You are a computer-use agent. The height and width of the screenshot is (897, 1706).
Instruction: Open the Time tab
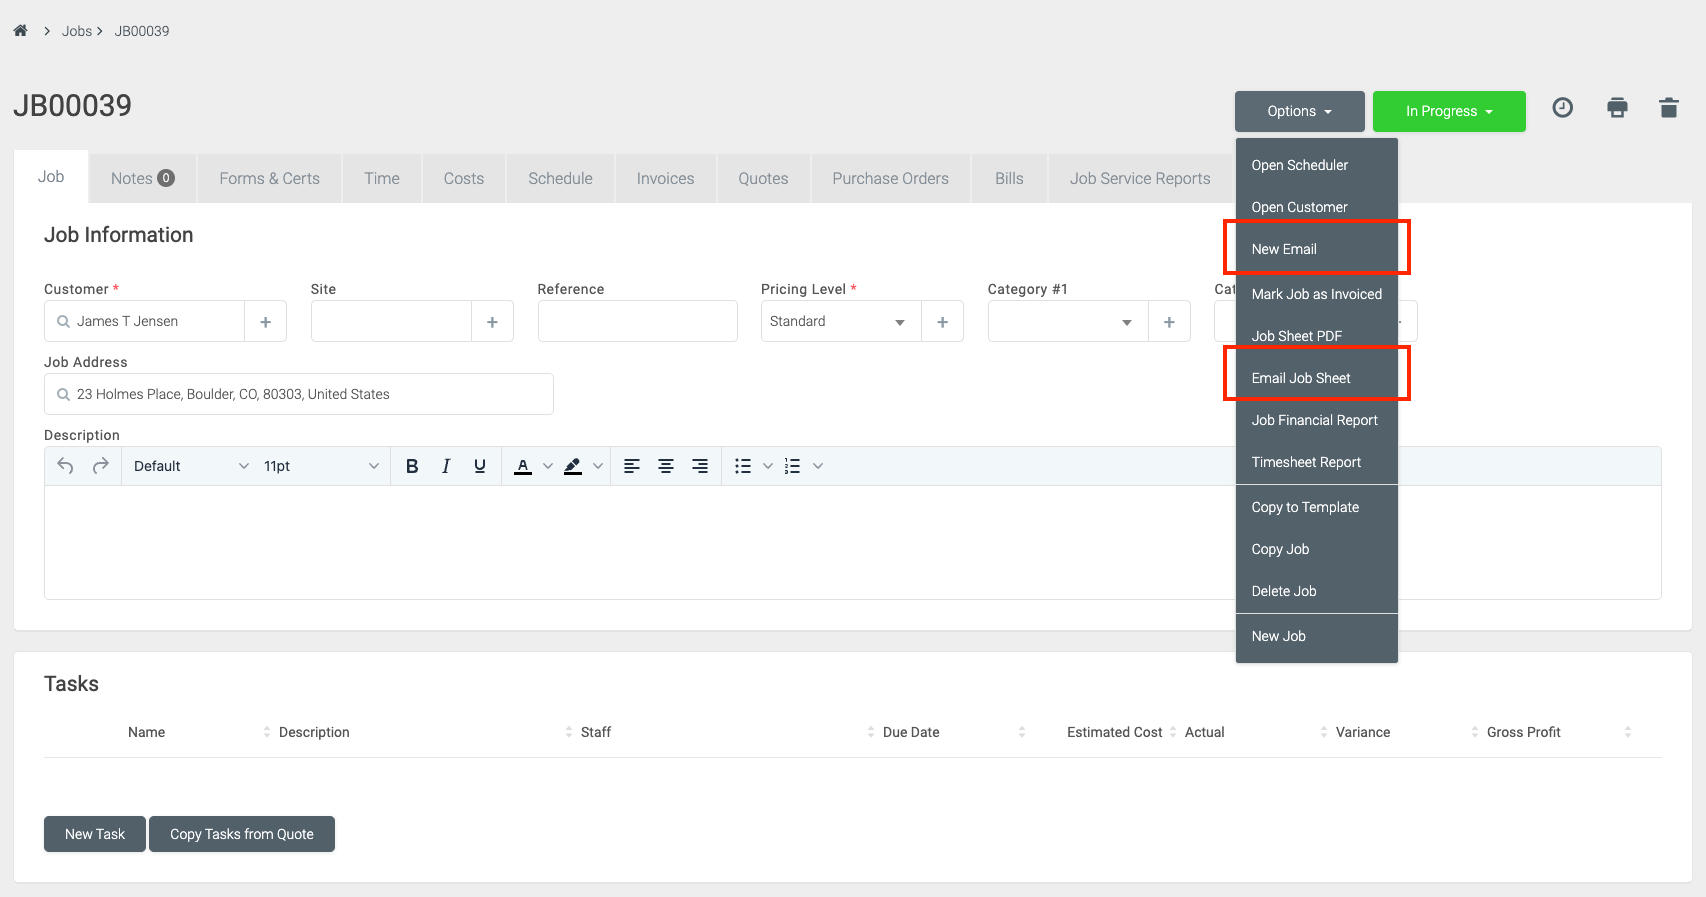(x=381, y=178)
